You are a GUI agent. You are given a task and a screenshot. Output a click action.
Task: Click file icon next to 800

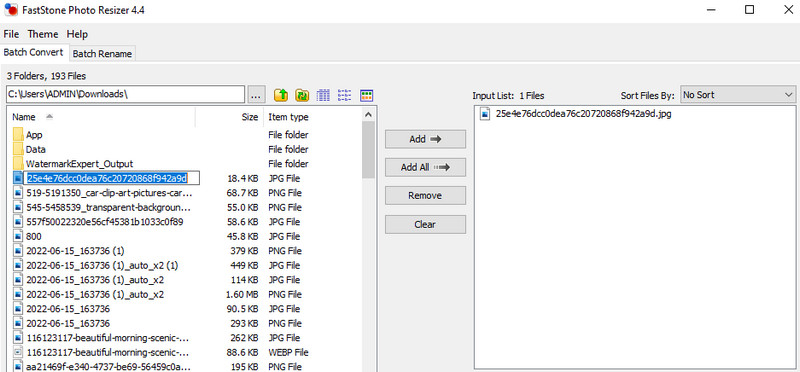(18, 236)
